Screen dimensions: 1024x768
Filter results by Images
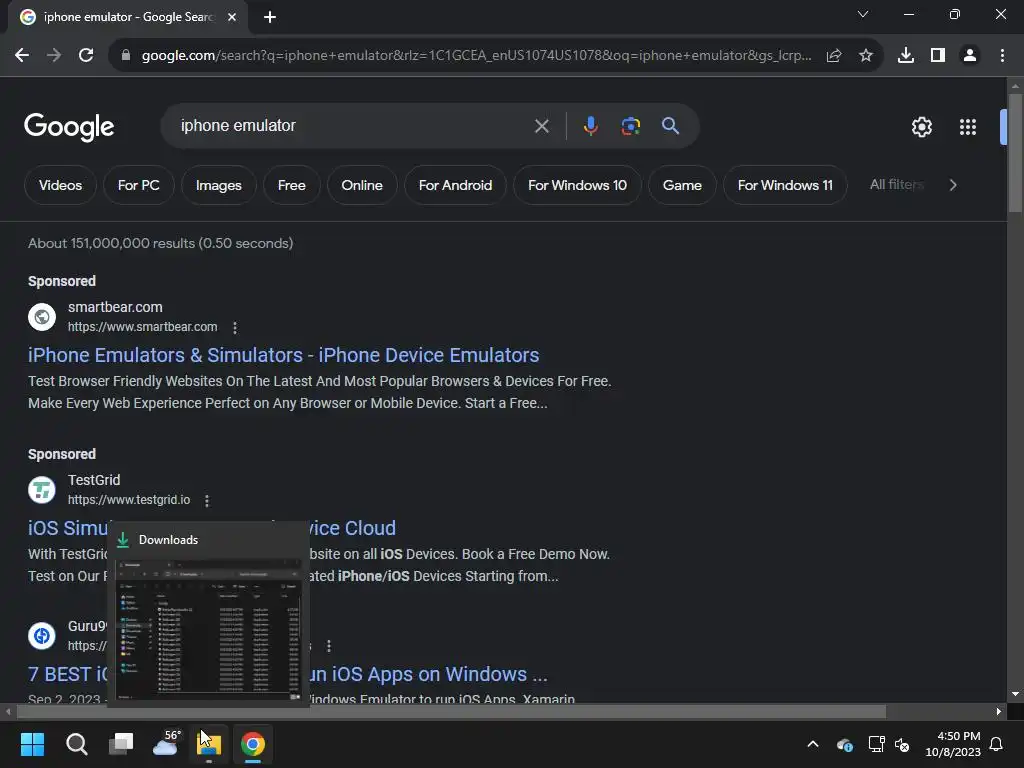[x=219, y=185]
